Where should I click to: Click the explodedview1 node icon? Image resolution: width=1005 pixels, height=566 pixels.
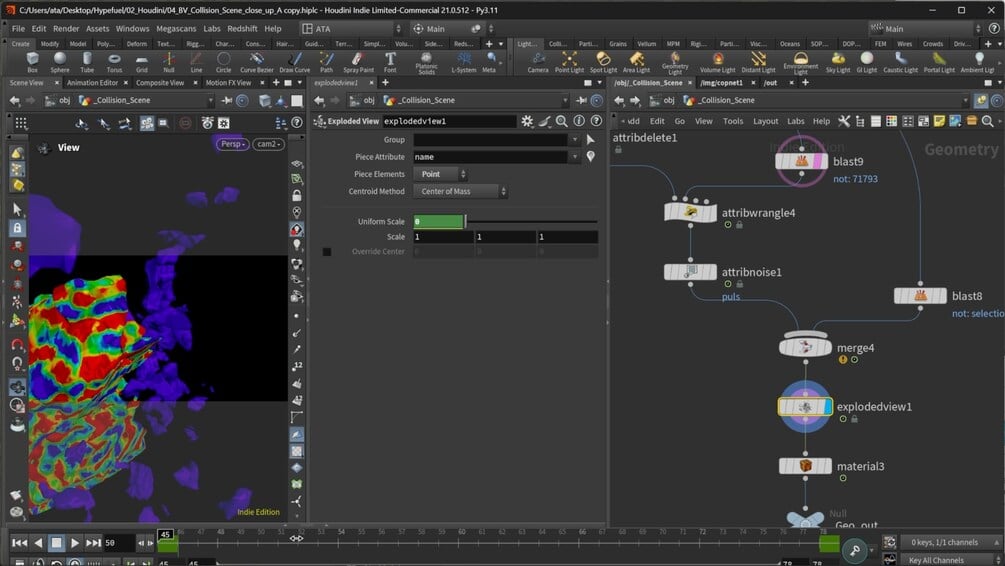pyautogui.click(x=805, y=406)
